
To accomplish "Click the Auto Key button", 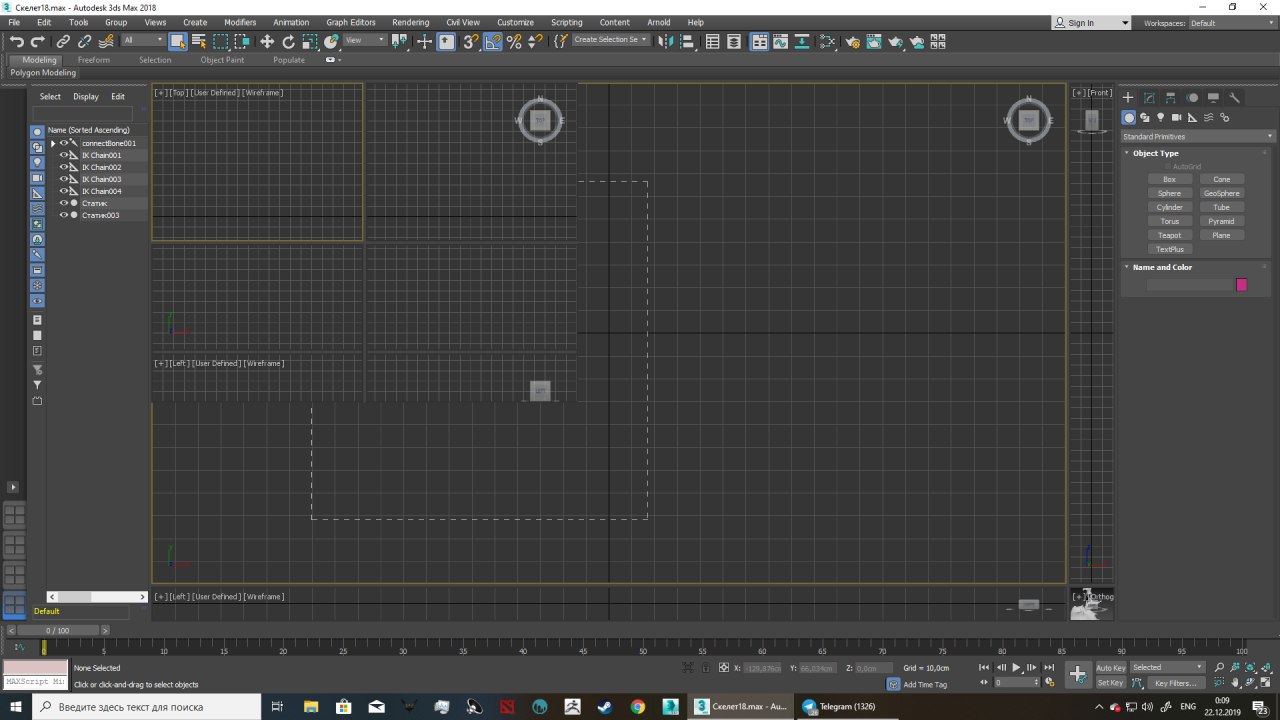I will click(x=1110, y=667).
